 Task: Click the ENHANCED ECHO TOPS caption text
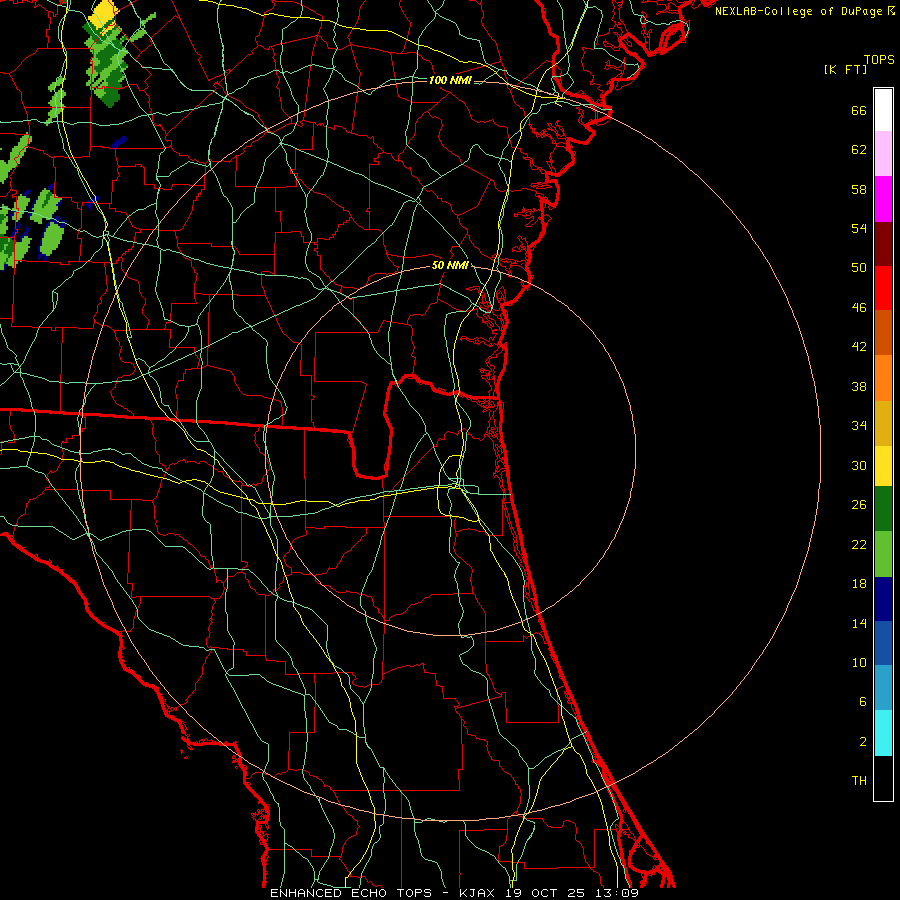(351, 893)
